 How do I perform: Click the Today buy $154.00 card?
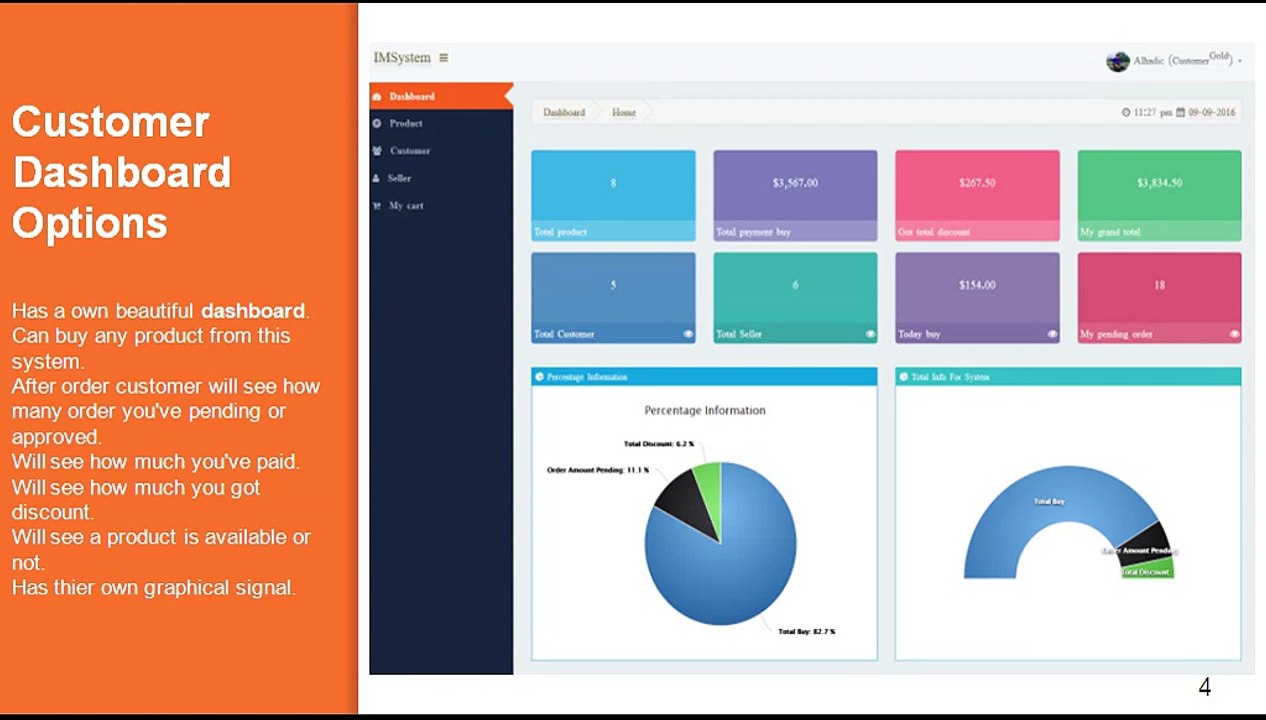click(x=977, y=298)
